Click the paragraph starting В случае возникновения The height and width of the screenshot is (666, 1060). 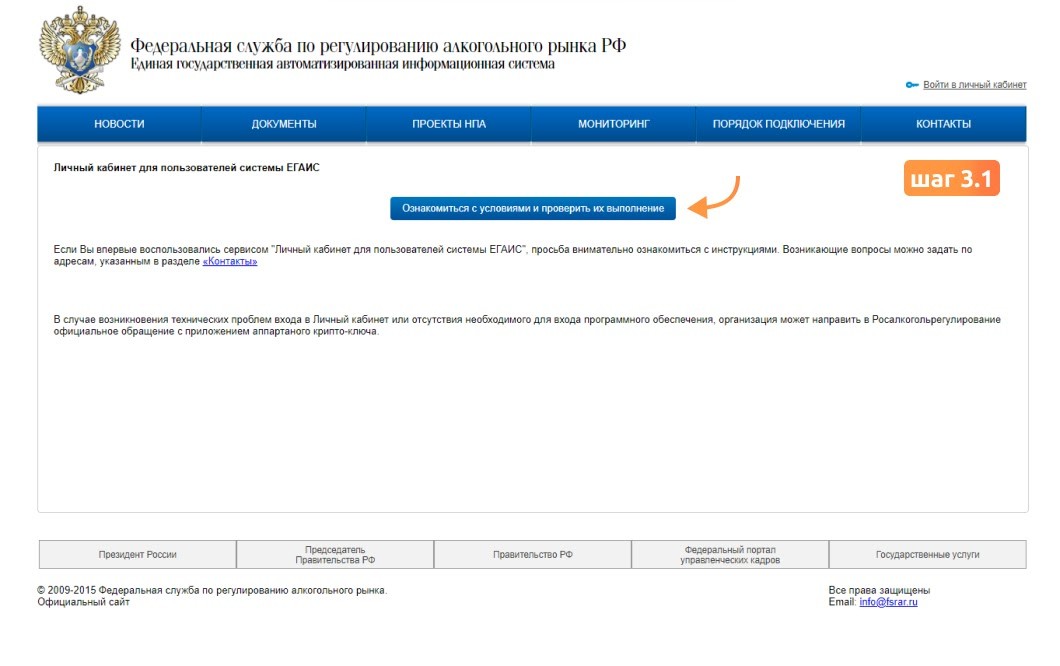pyautogui.click(x=527, y=325)
